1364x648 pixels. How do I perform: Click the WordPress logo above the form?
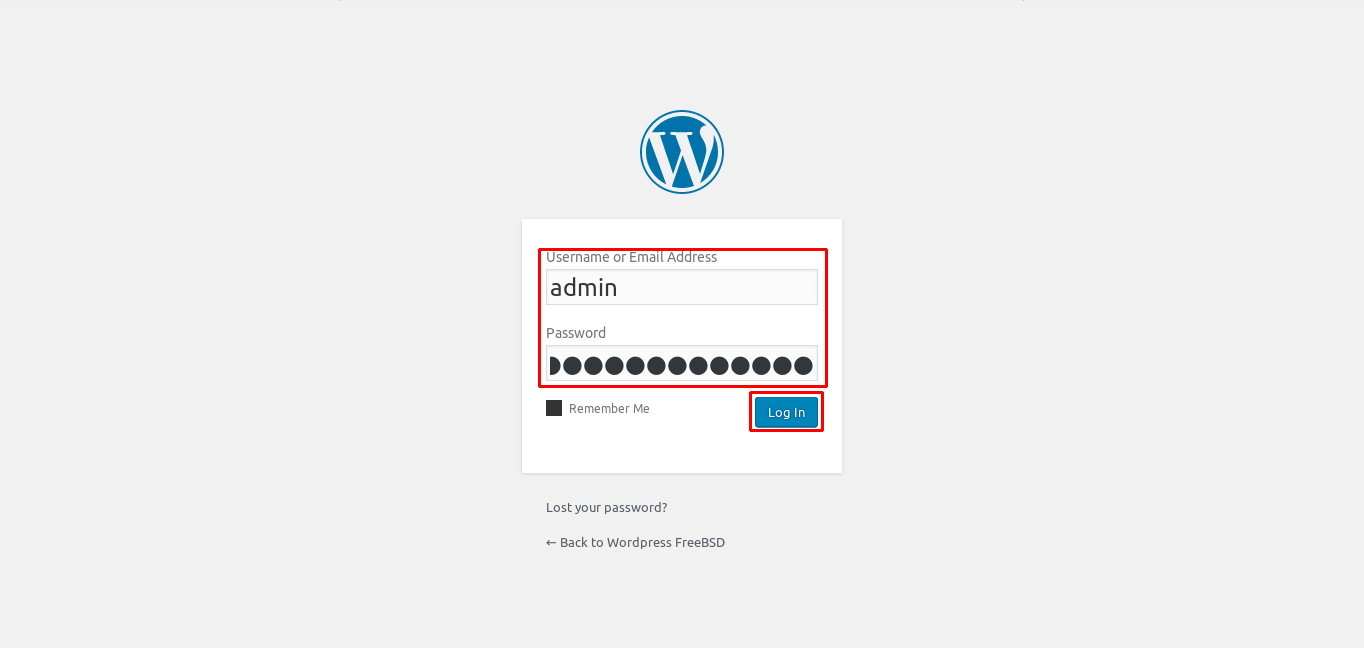(x=682, y=152)
